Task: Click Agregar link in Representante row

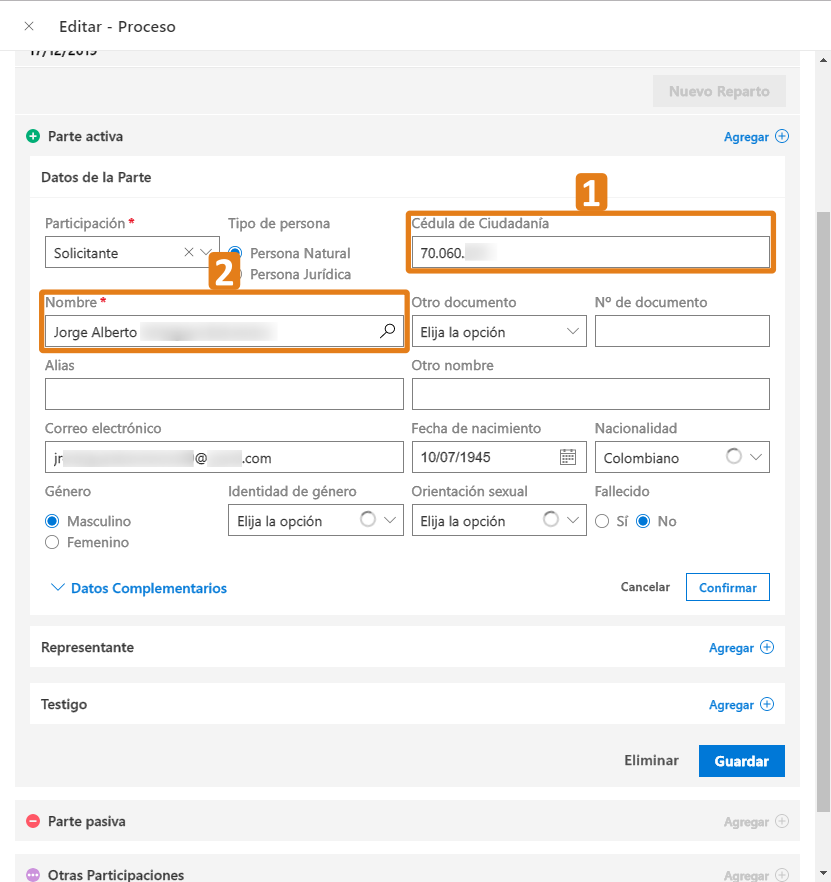Action: [x=731, y=647]
